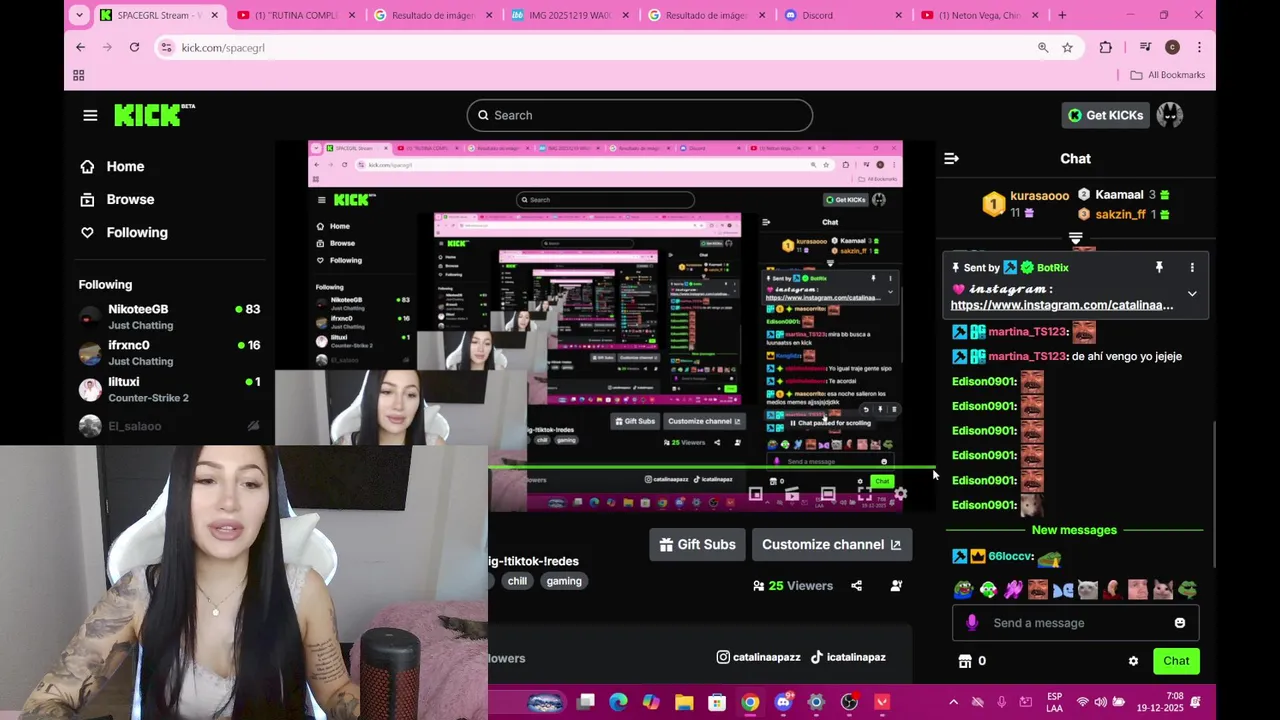Image resolution: width=1280 pixels, height=720 pixels.
Task: Open Chrome zoom indicator icon
Action: click(x=1043, y=47)
